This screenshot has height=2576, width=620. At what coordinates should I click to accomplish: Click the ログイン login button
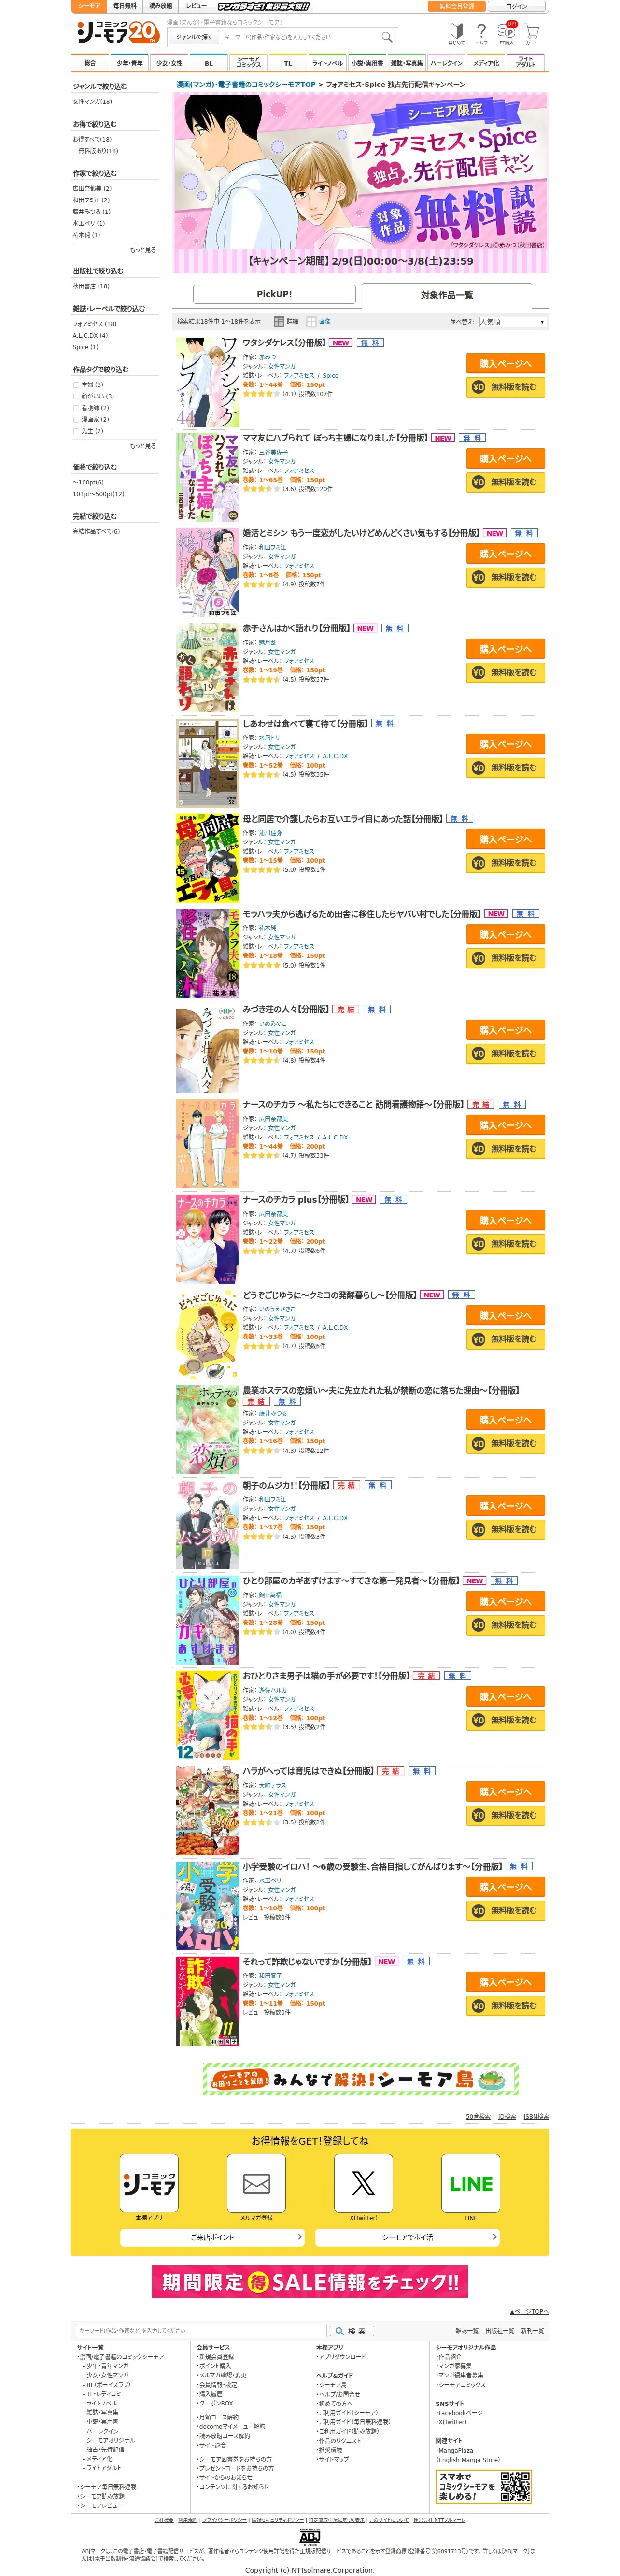(x=517, y=6)
